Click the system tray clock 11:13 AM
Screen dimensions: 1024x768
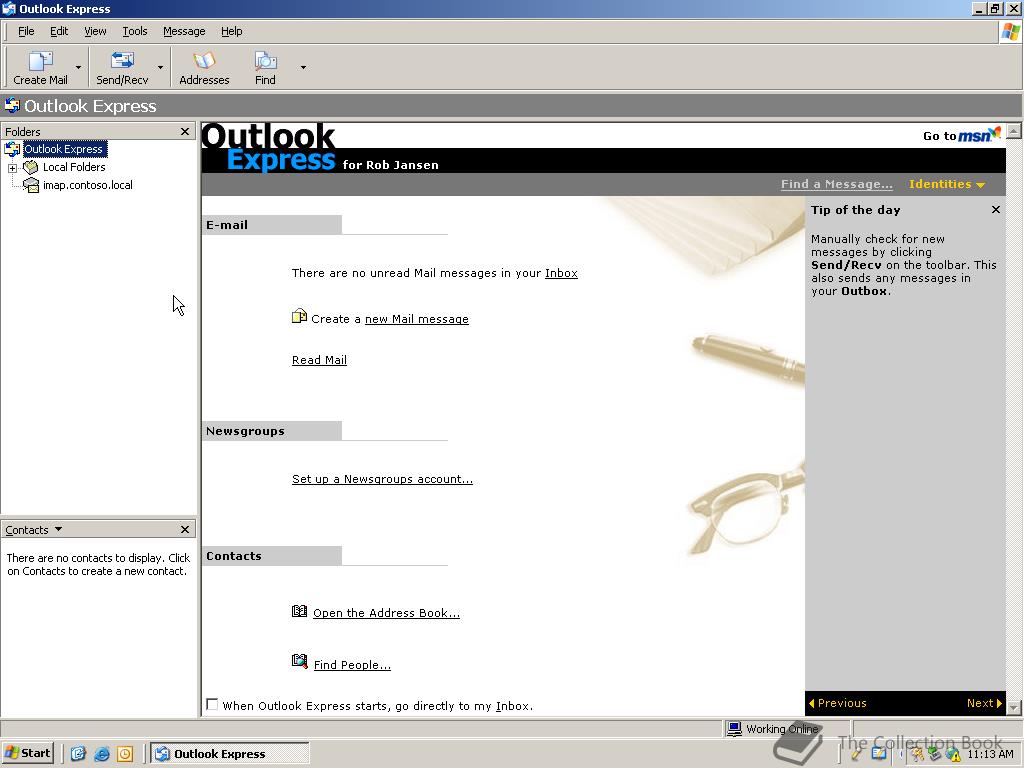click(991, 754)
